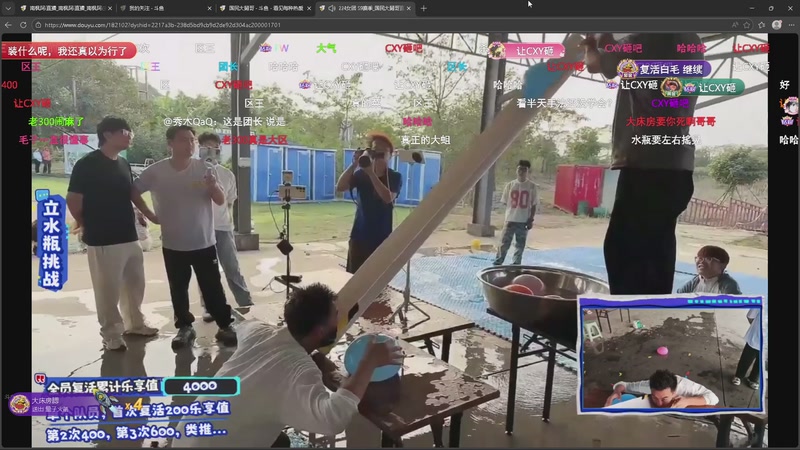Open the browser settings and more menu
This screenshot has width=800, height=450.
[791, 24]
